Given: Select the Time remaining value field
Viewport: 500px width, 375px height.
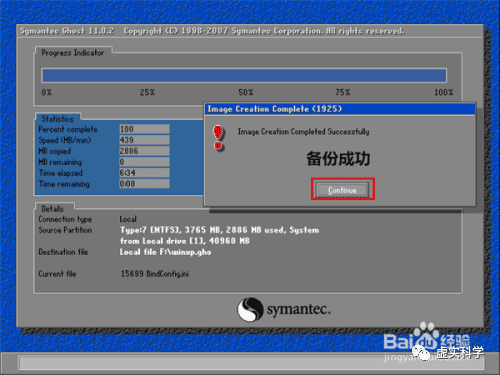Looking at the screenshot, I should click(144, 184).
